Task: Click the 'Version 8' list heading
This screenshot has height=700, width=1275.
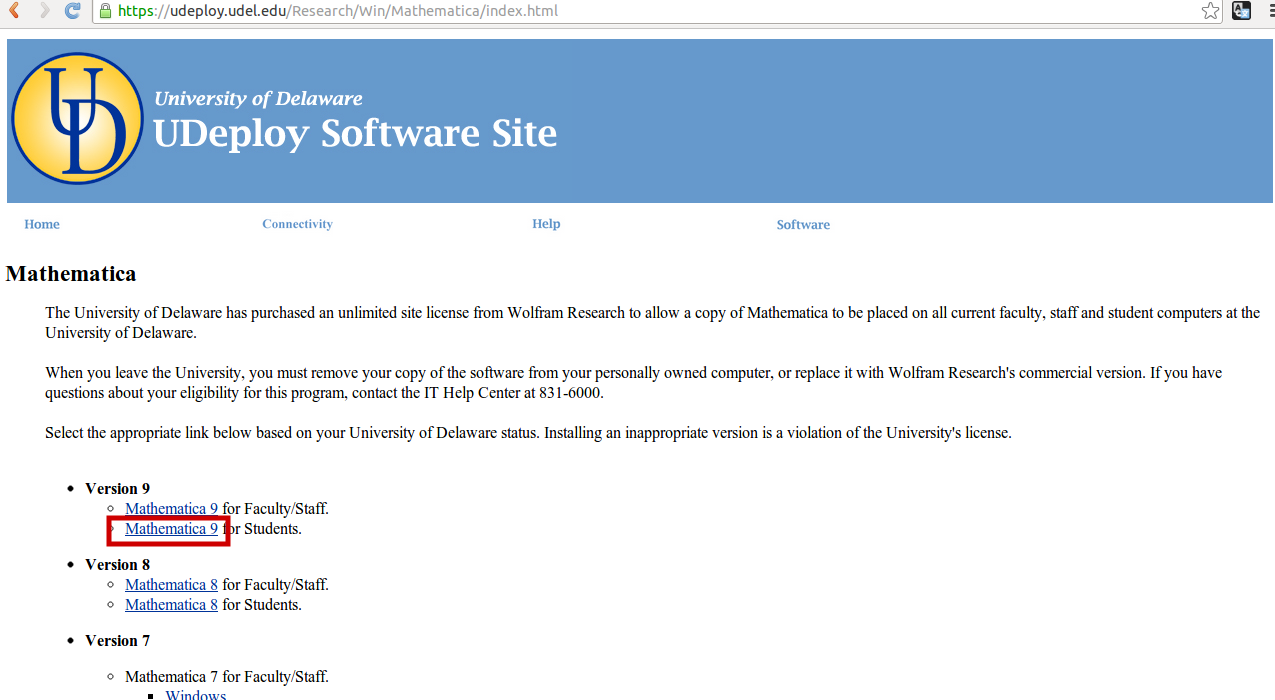Action: pos(117,565)
